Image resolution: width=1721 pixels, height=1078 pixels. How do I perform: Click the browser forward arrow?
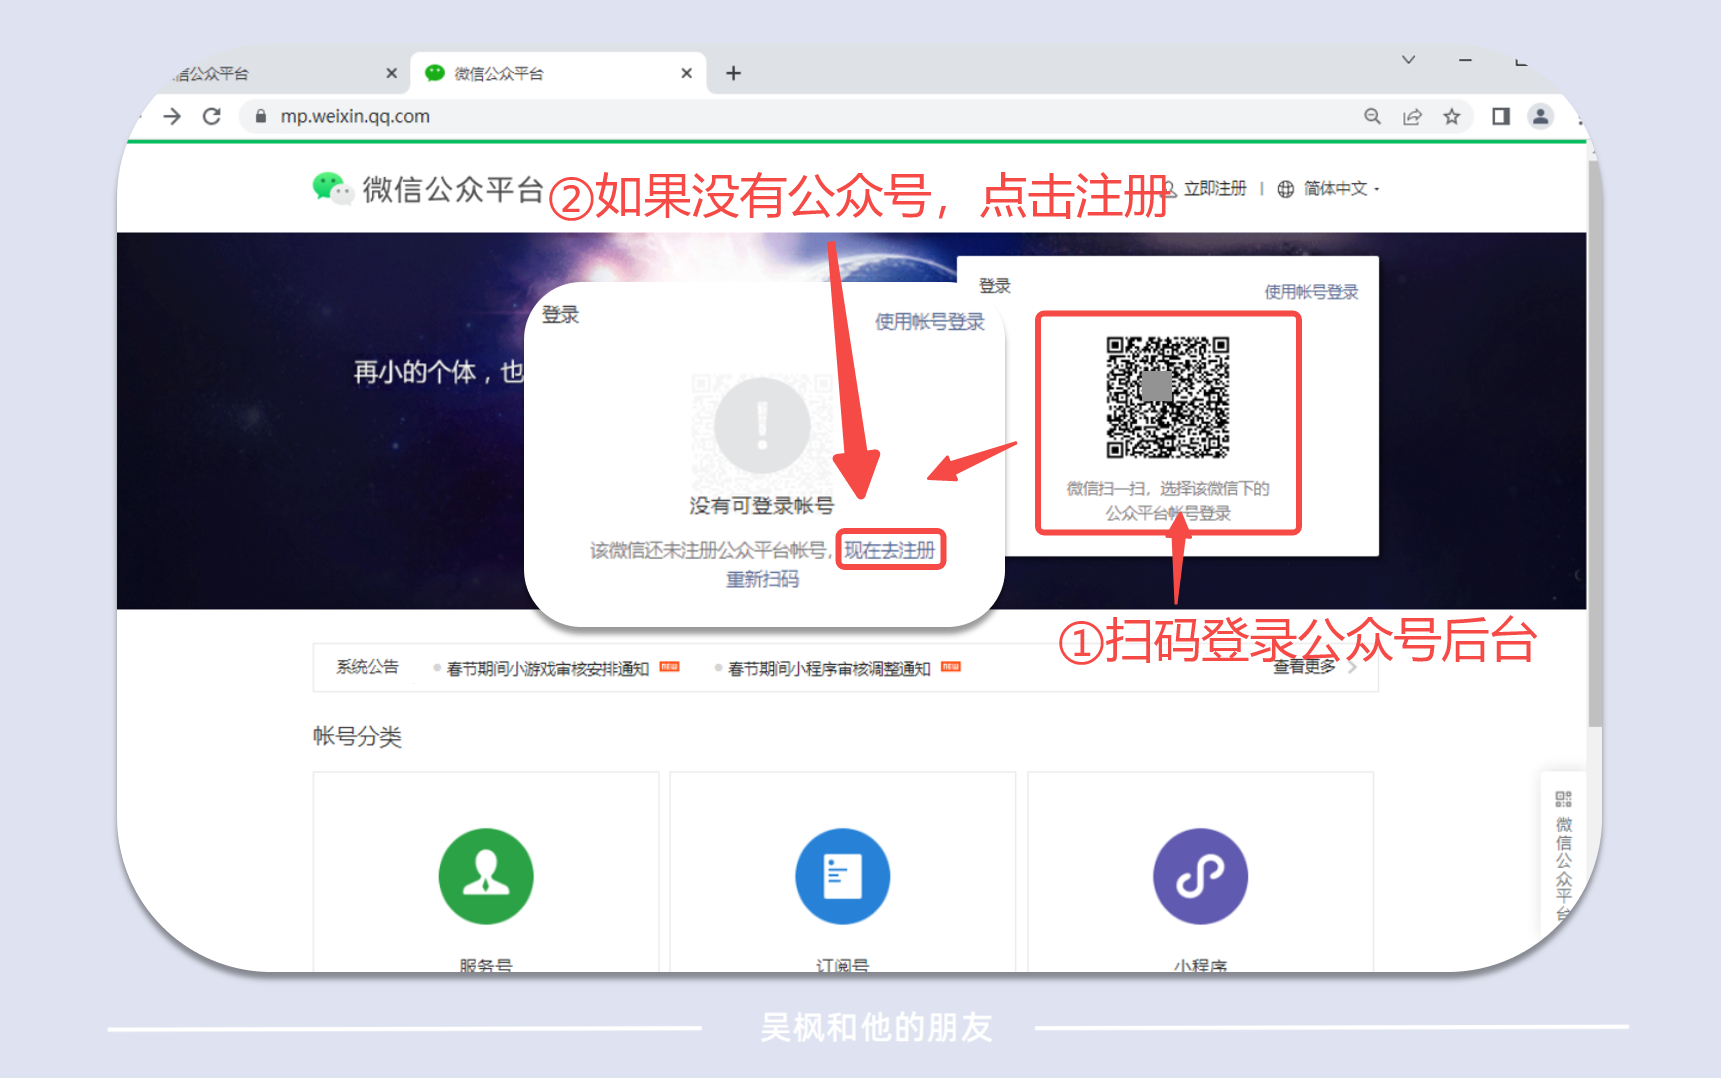click(172, 116)
